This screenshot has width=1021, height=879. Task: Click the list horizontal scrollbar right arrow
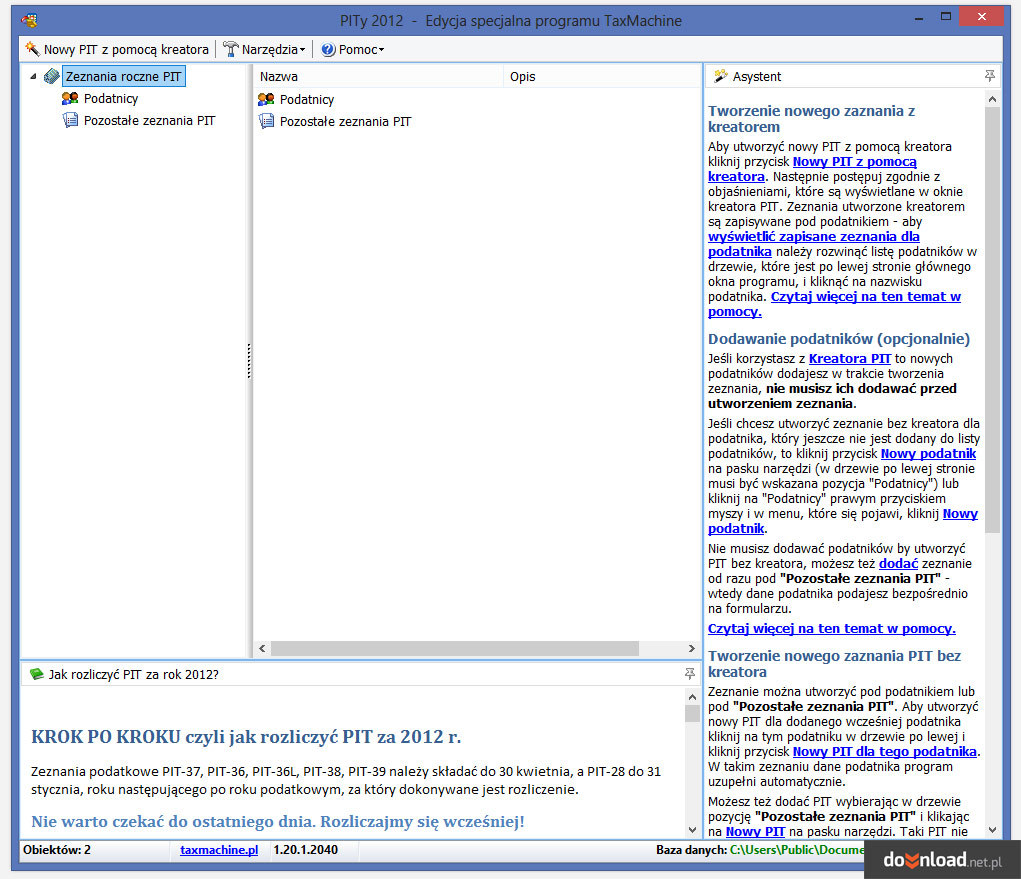tap(692, 649)
